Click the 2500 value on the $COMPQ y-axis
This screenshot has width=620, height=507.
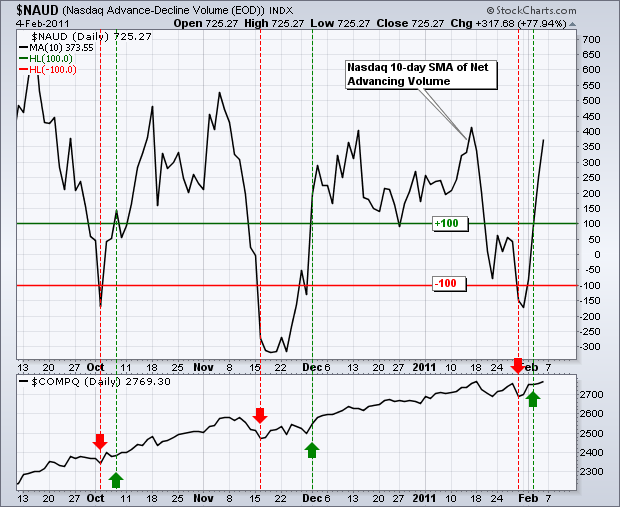click(x=592, y=433)
